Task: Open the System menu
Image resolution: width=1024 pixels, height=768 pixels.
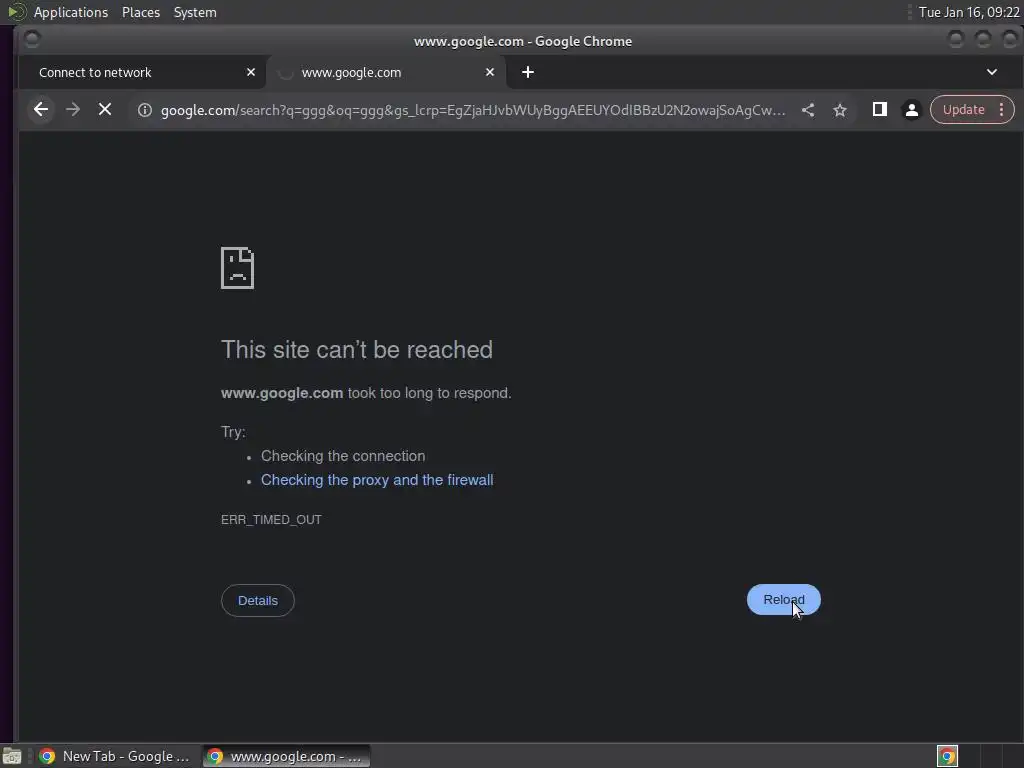Action: 195,12
